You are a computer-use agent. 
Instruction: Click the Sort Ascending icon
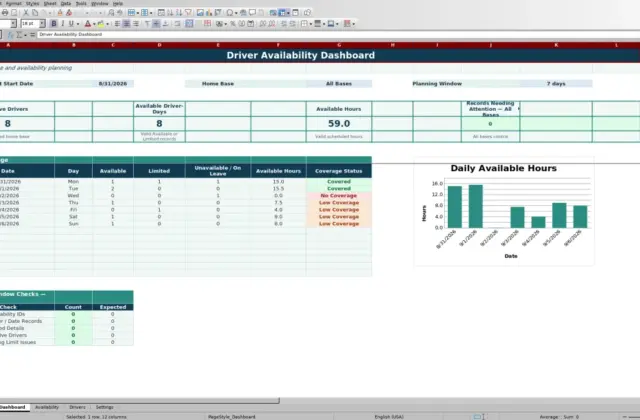tap(170, 13)
